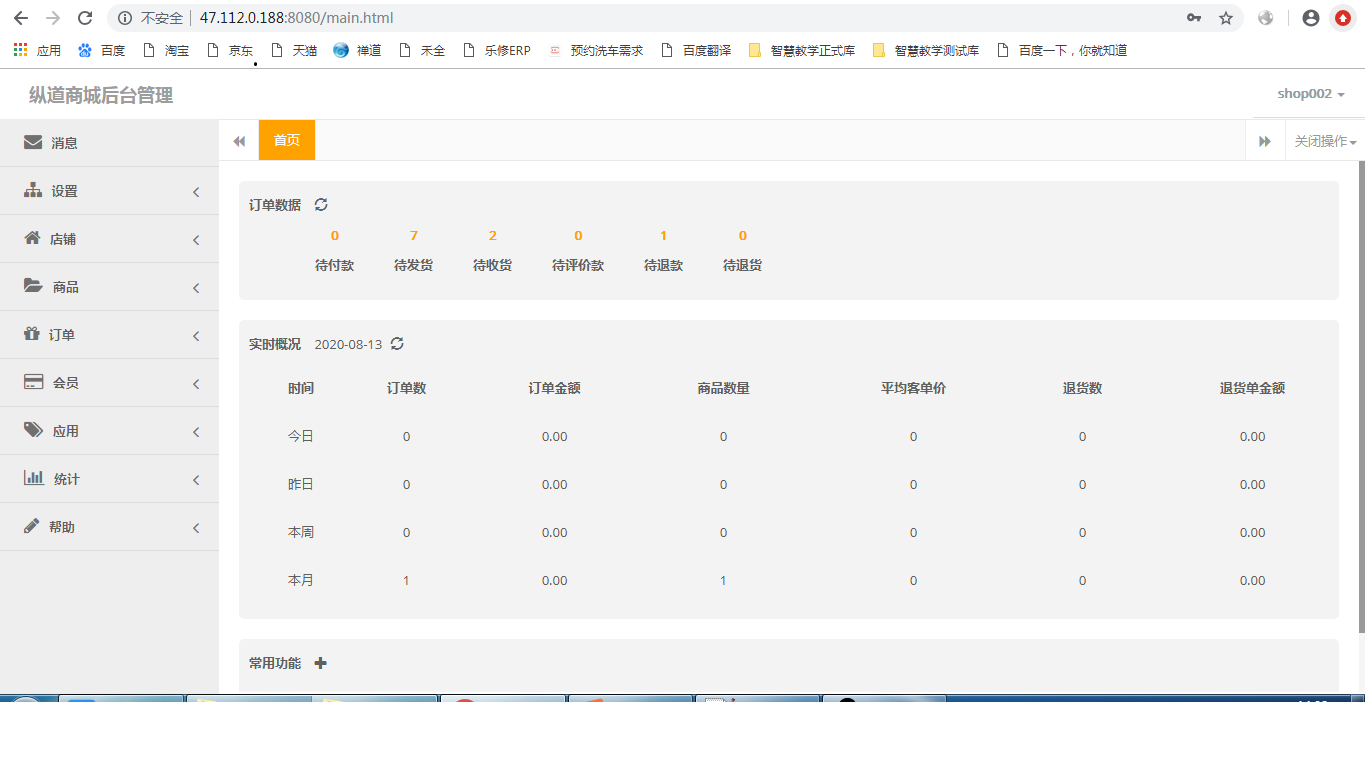Screen dimensions: 1366x768
Task: Open the 智慧教学正式库 bookmark folder
Action: pyautogui.click(x=802, y=50)
